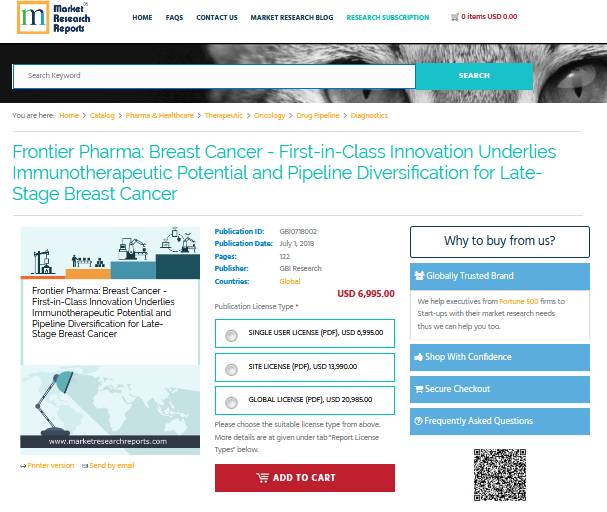
Task: Click the report cover thumbnail image
Action: tap(109, 341)
